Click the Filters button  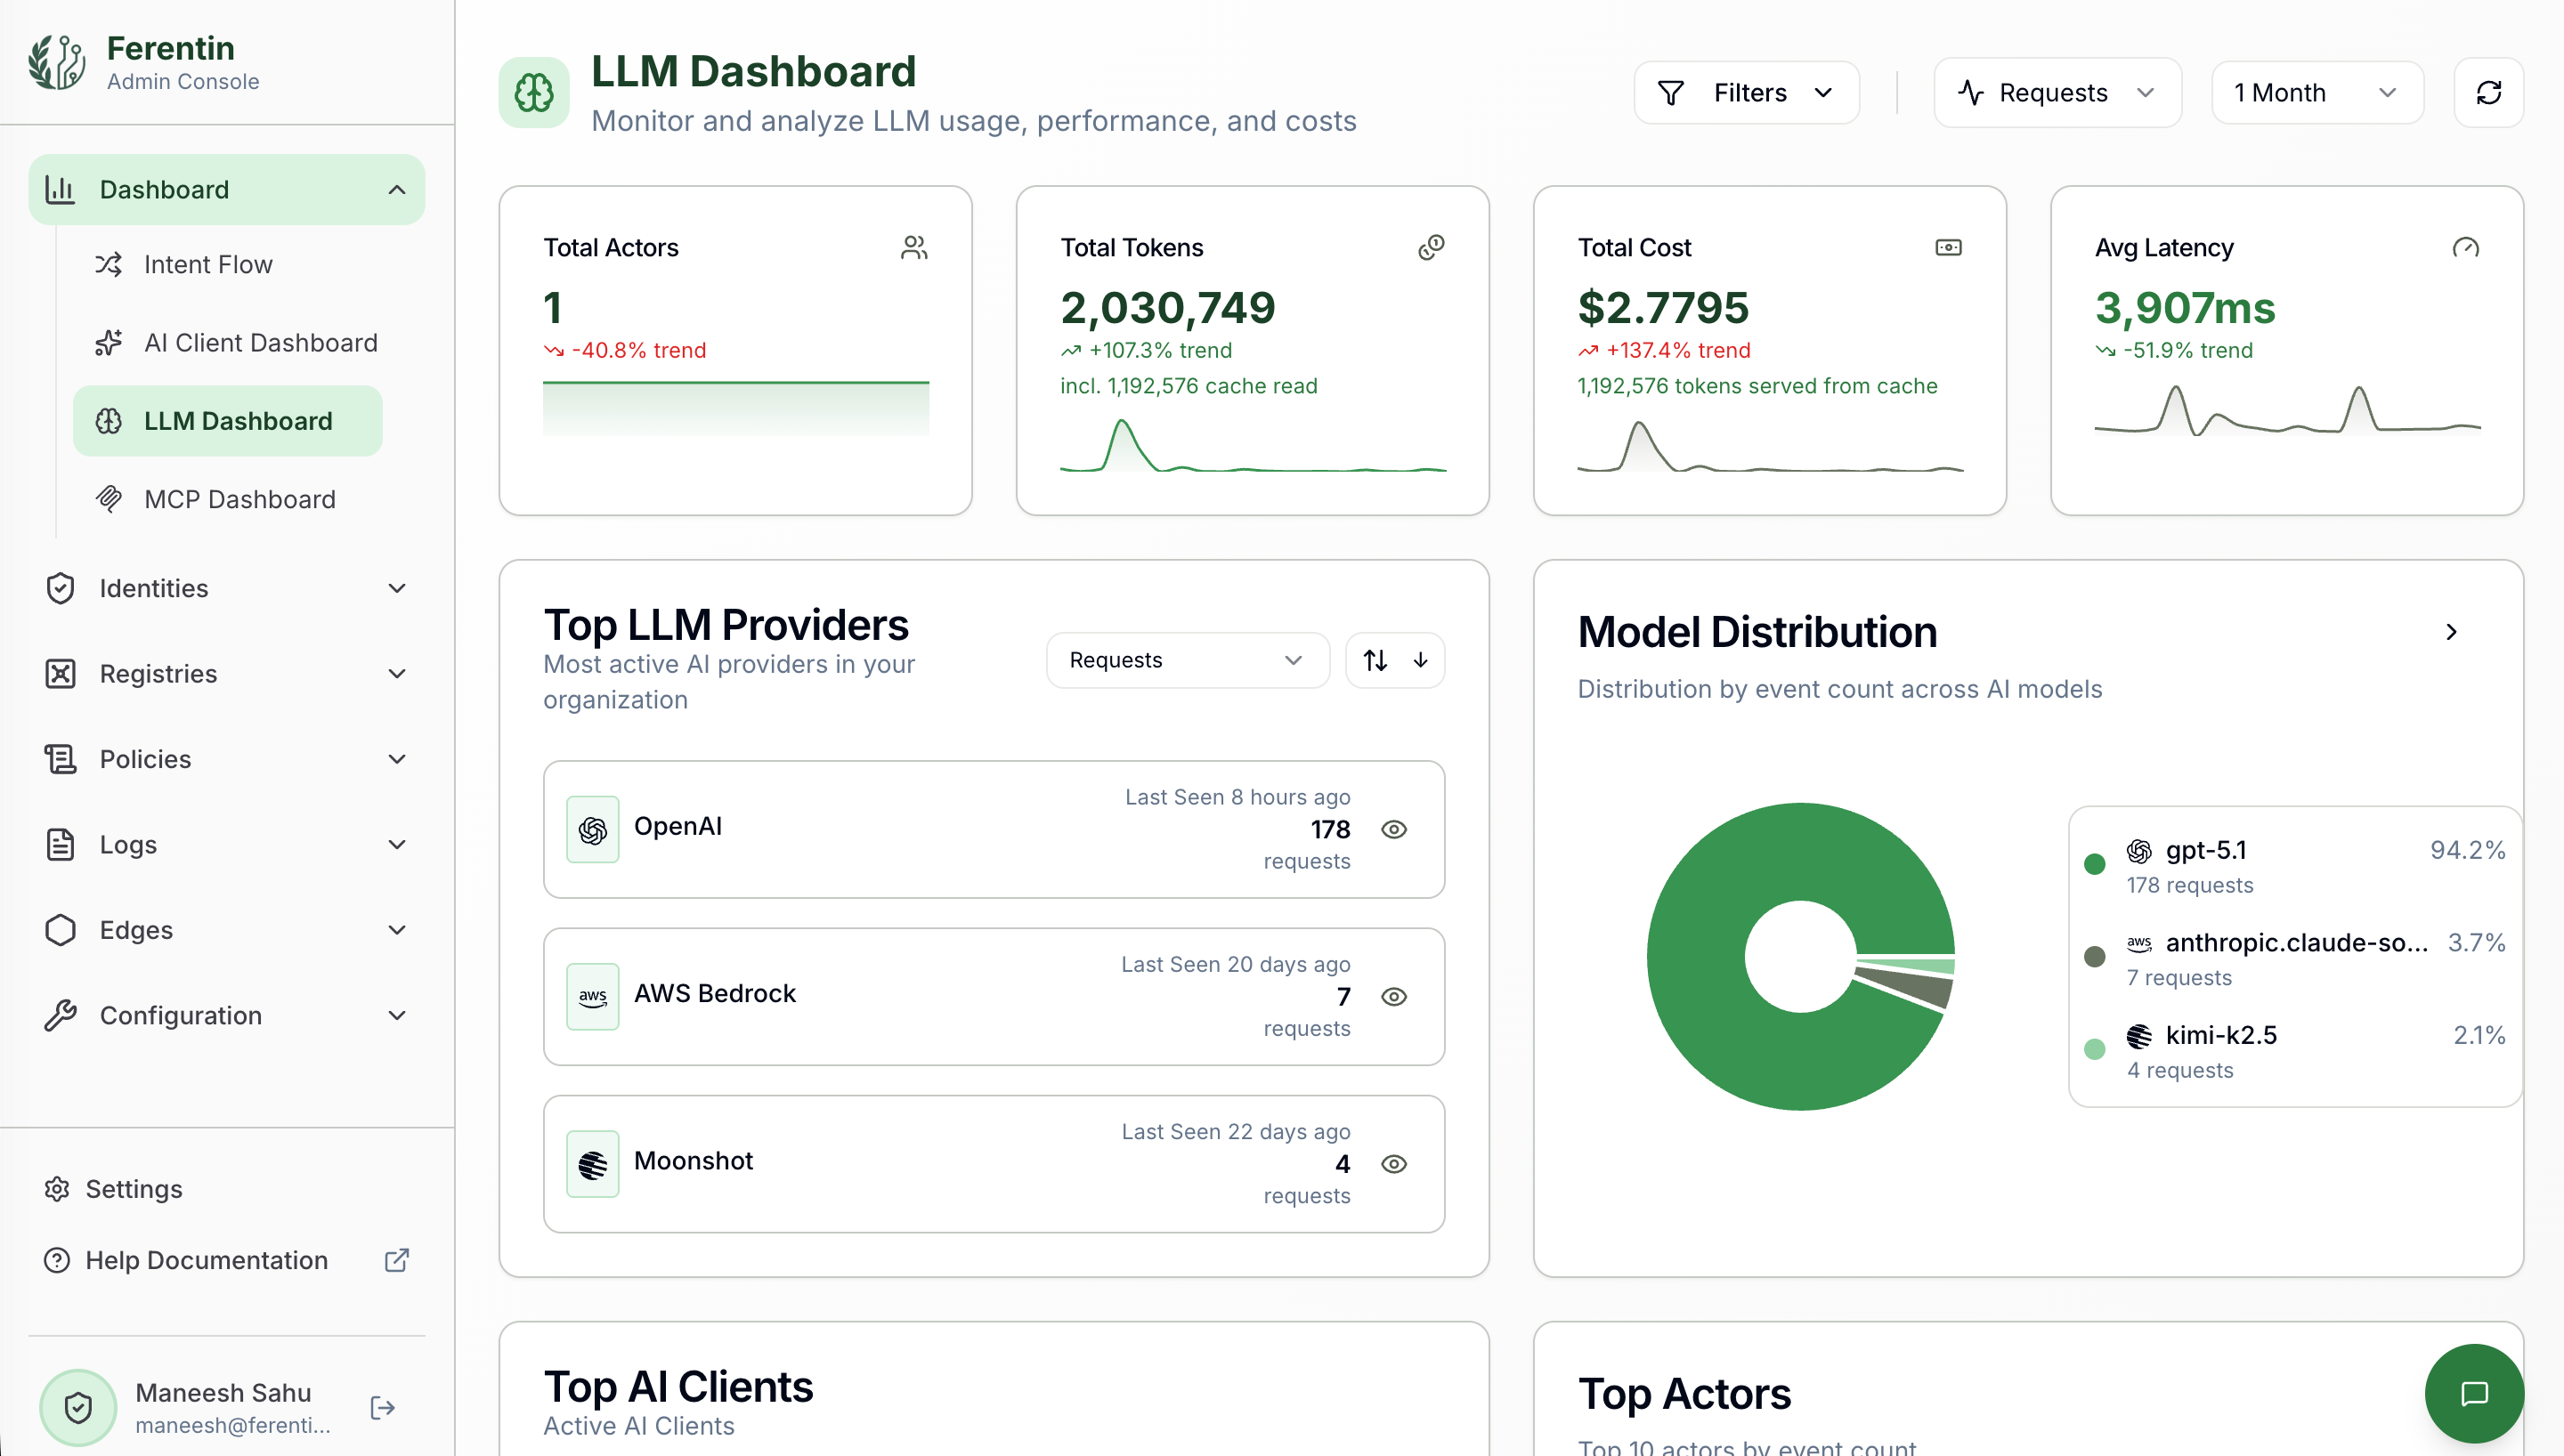coord(1746,92)
